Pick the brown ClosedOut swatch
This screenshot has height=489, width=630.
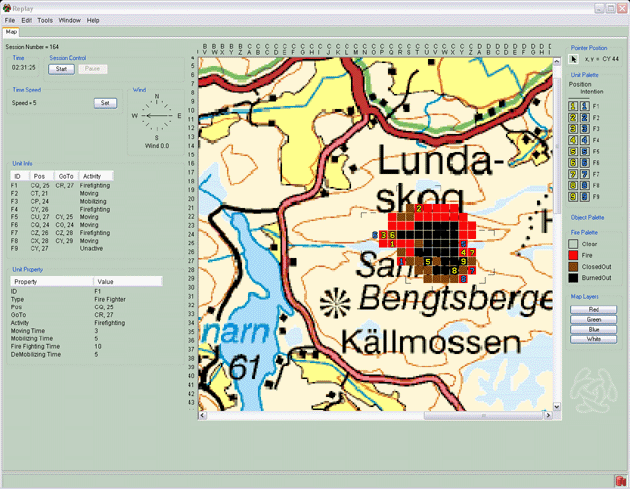tap(575, 268)
